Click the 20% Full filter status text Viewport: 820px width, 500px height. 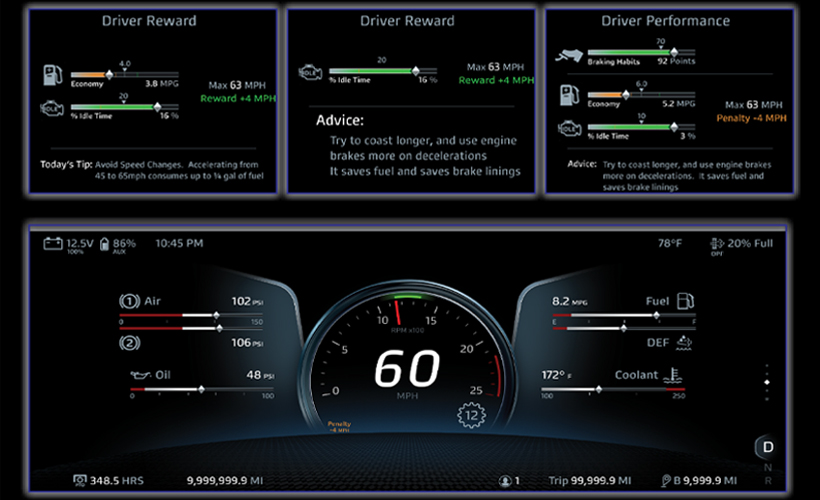tap(750, 243)
